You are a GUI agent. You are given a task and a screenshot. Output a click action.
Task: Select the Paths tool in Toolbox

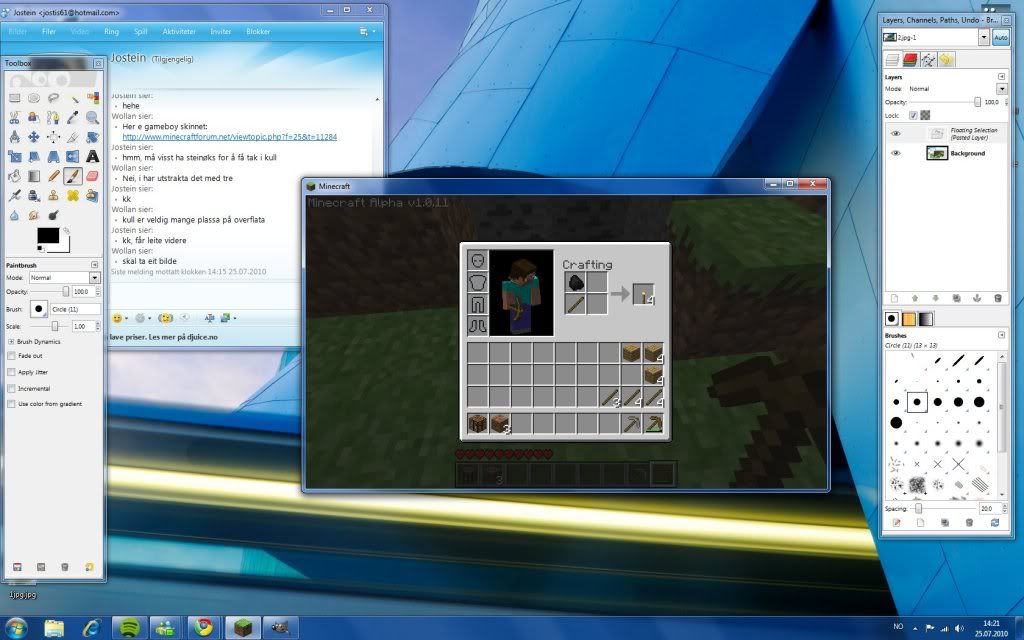click(54, 118)
